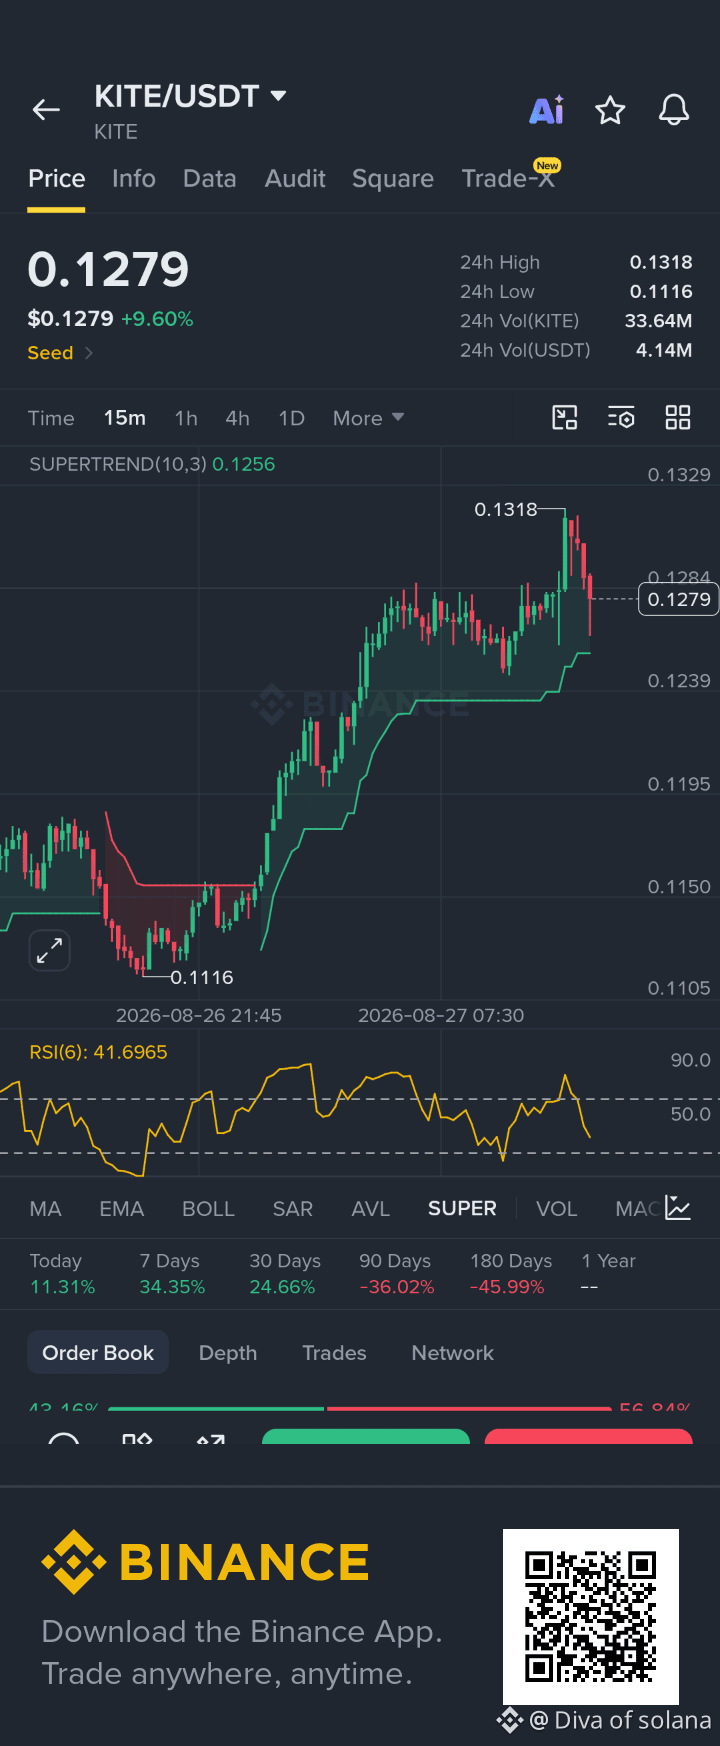Open the Depth tab

tap(228, 1353)
